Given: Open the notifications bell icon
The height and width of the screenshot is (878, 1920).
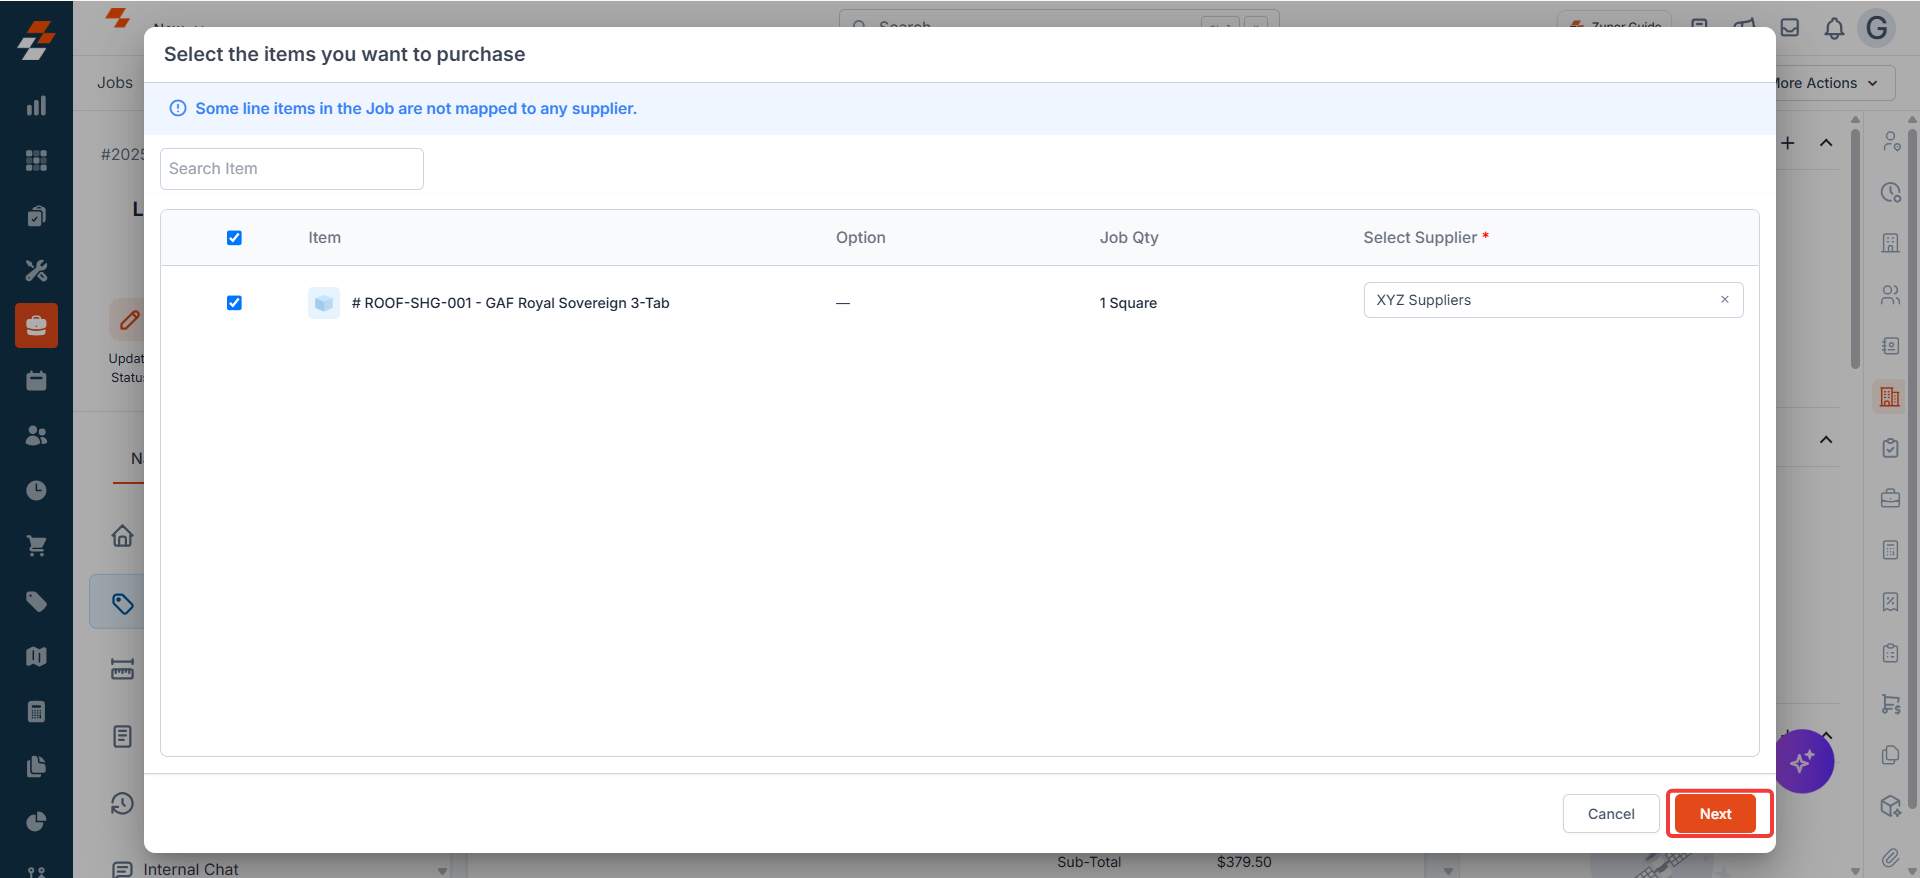Looking at the screenshot, I should click(x=1834, y=28).
